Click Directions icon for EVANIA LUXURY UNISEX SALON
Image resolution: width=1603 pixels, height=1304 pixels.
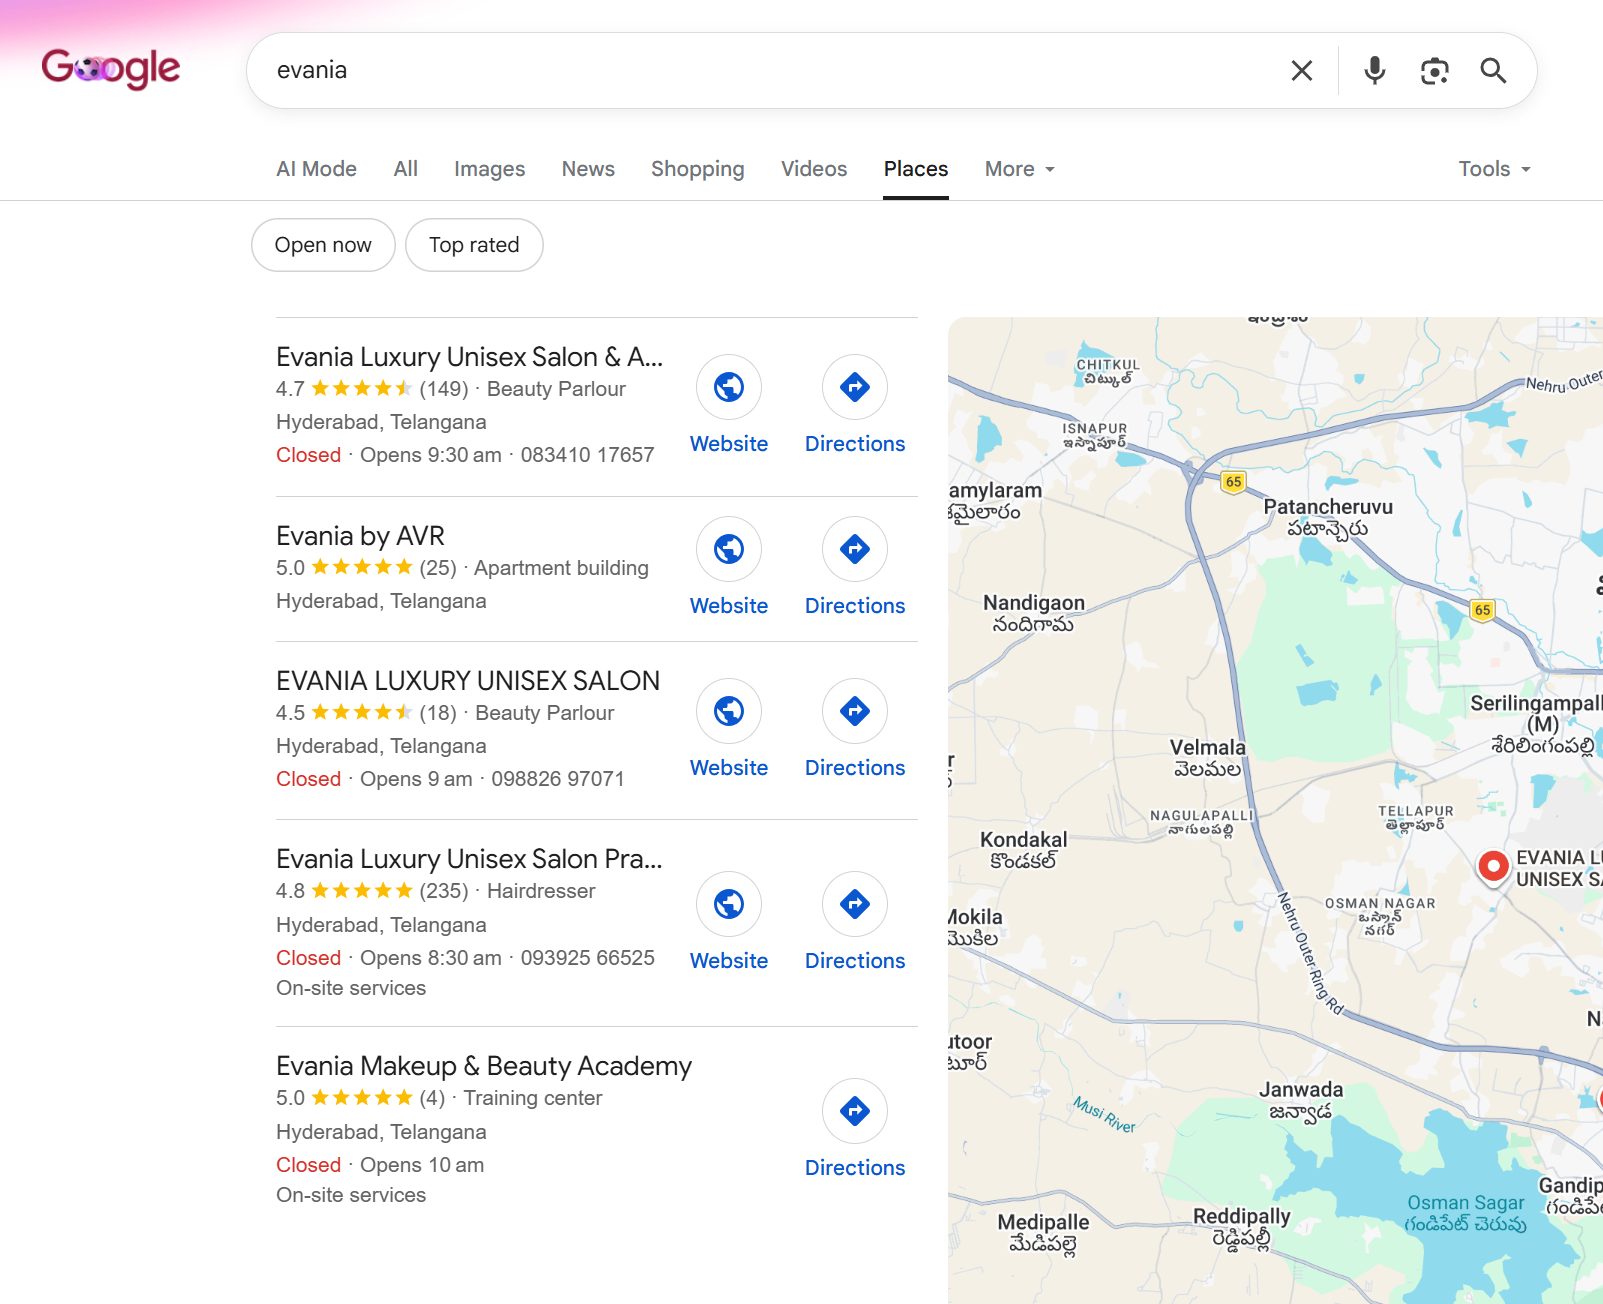[855, 711]
